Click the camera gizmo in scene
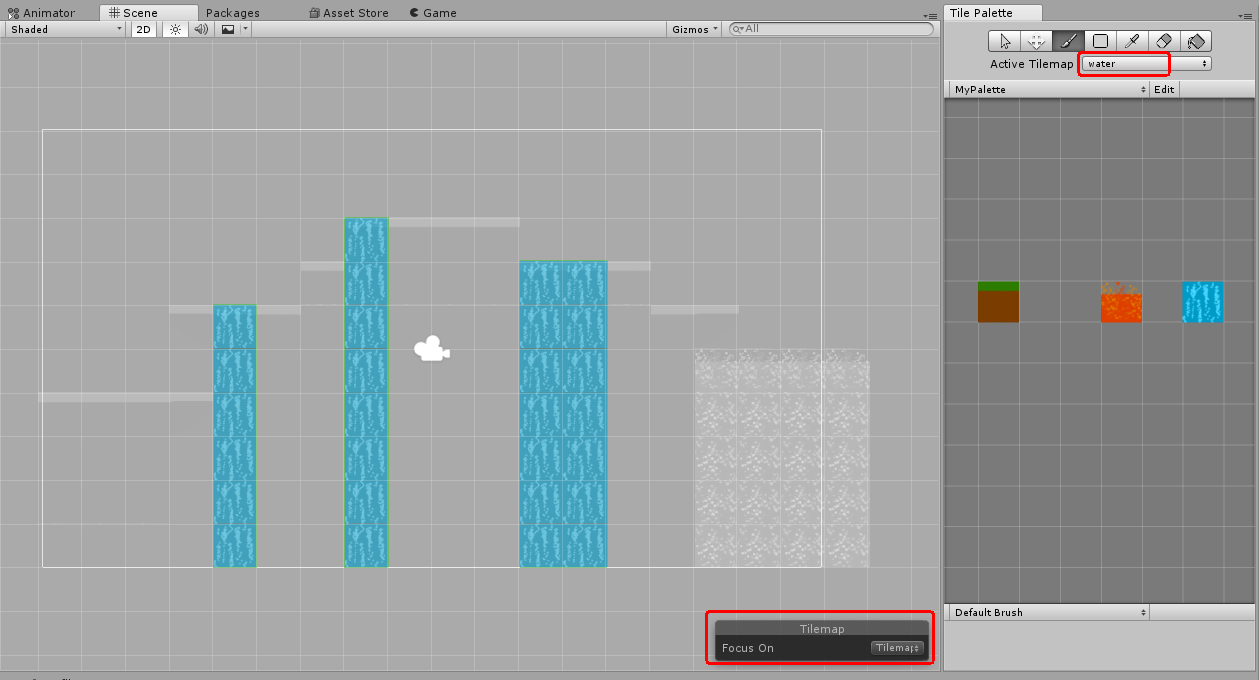The height and width of the screenshot is (680, 1259). 432,349
